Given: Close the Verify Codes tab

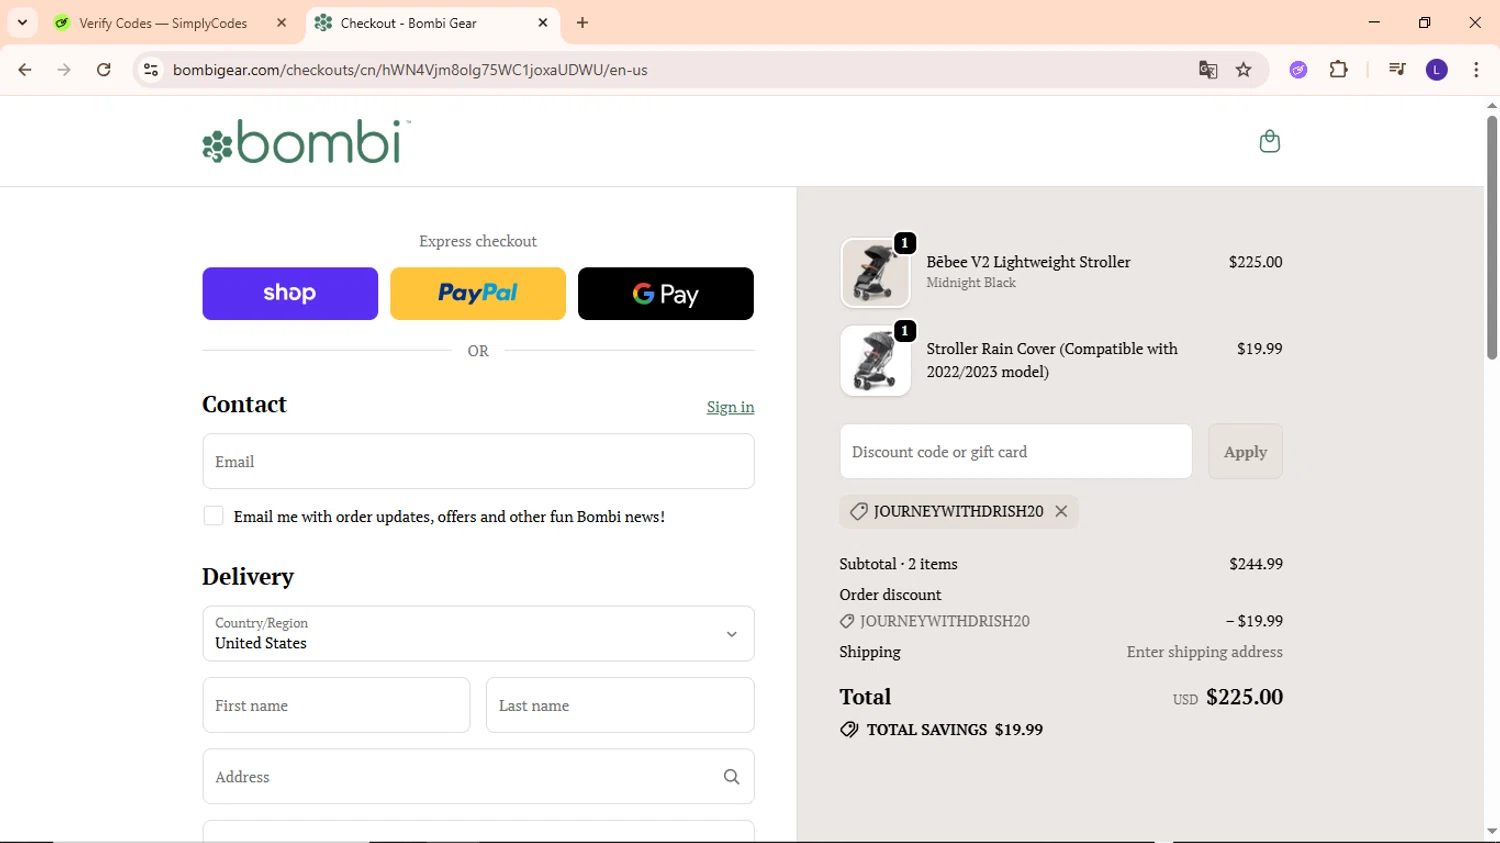Looking at the screenshot, I should 281,23.
